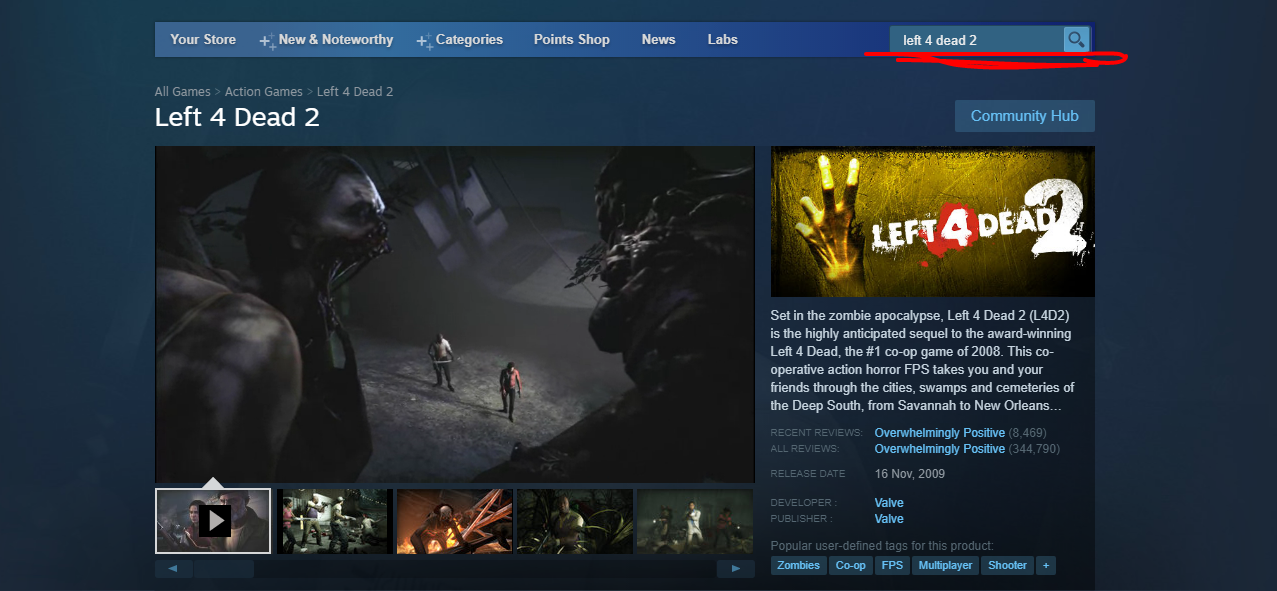
Task: Select the Co-op tag
Action: (851, 565)
